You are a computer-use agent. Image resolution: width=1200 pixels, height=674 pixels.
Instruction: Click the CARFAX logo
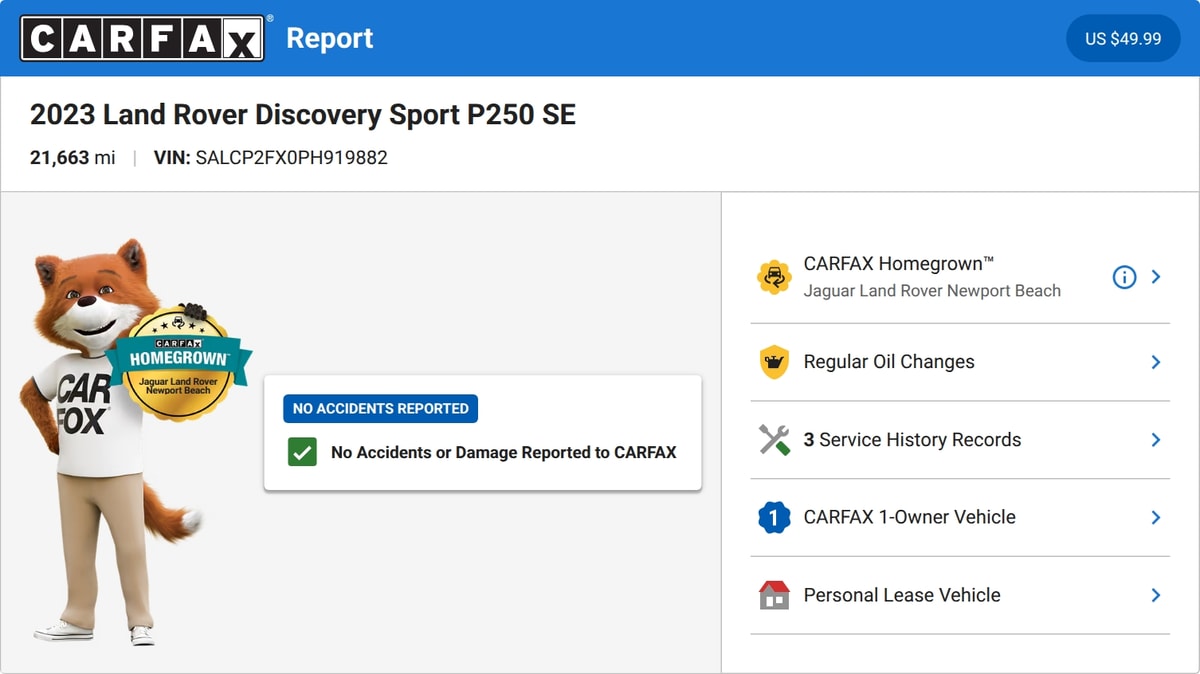pyautogui.click(x=143, y=38)
